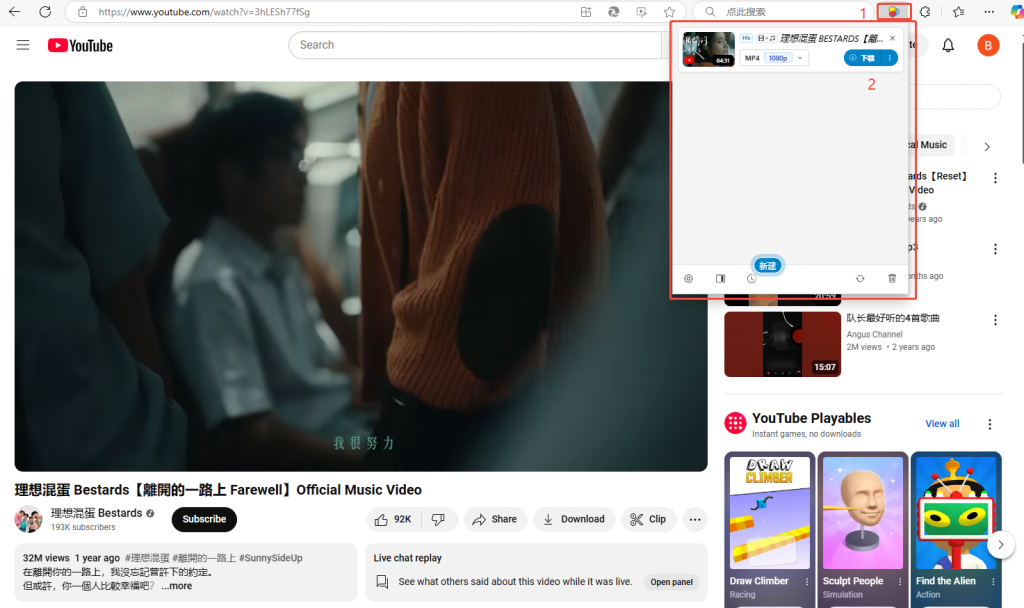
Task: Open download history clock icon in popup
Action: pos(752,279)
